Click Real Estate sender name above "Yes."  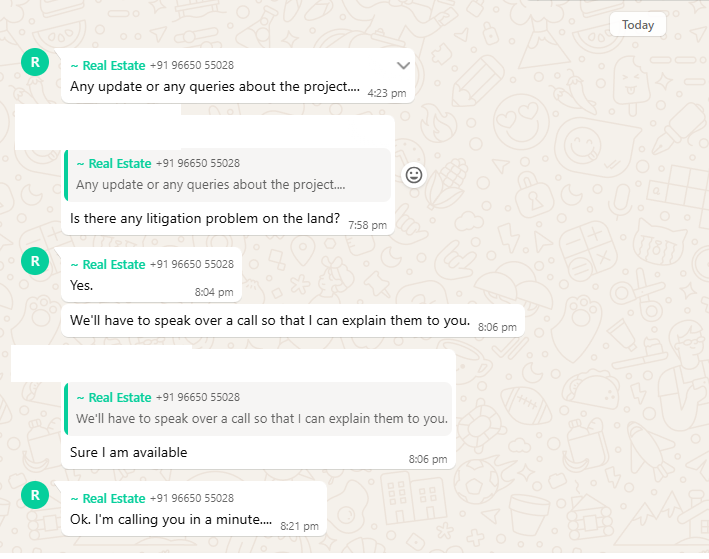pyautogui.click(x=108, y=264)
